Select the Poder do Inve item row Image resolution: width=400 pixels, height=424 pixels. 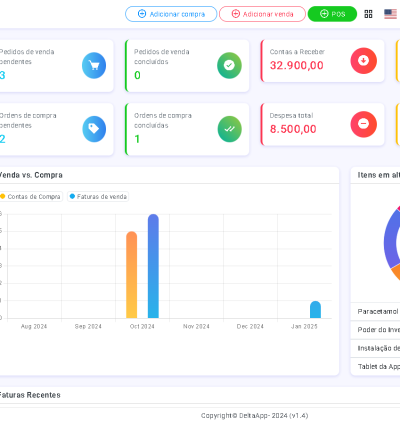[x=376, y=330]
